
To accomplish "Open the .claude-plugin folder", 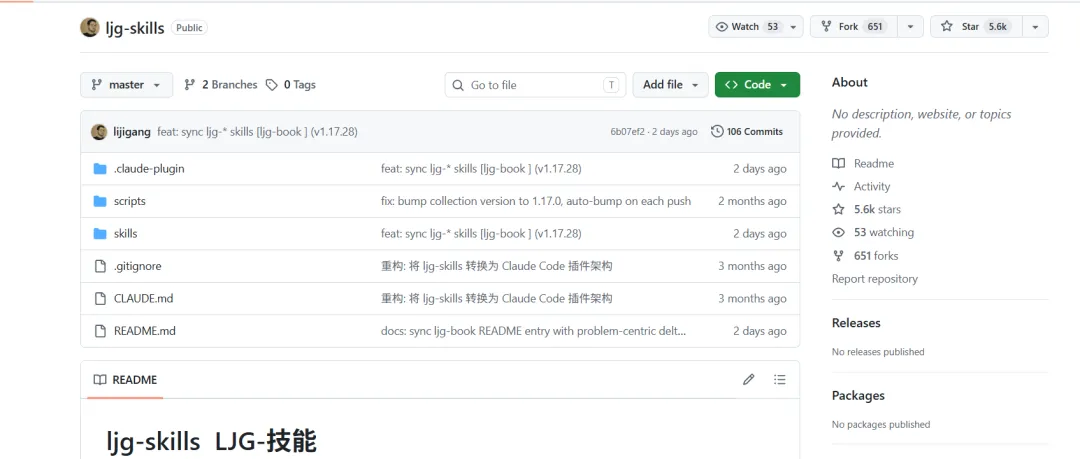I will pyautogui.click(x=149, y=169).
